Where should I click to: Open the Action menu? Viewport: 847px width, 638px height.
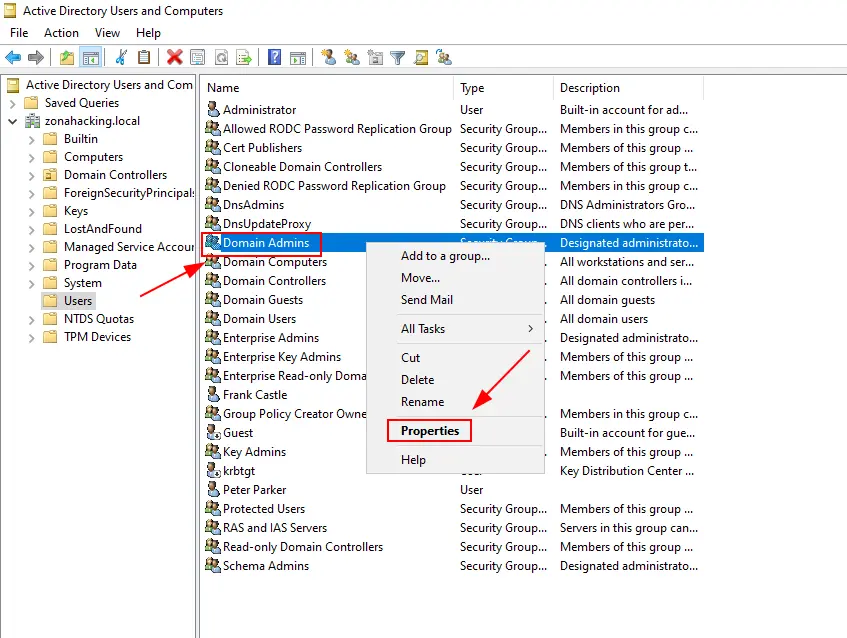click(x=61, y=32)
